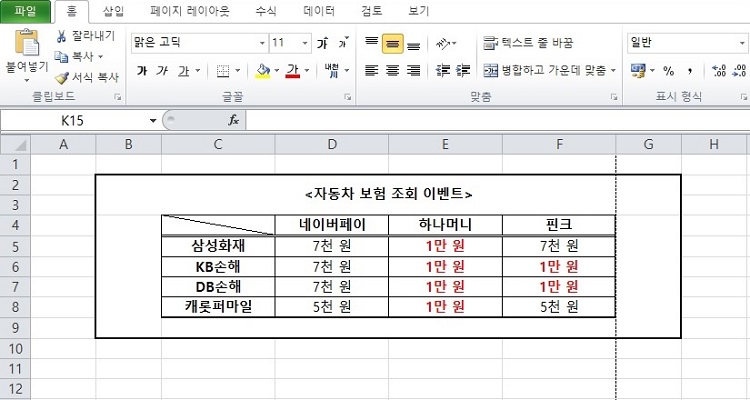Open the underline style dropdown arrow
Screen dimensions: 750x400
pos(198,71)
